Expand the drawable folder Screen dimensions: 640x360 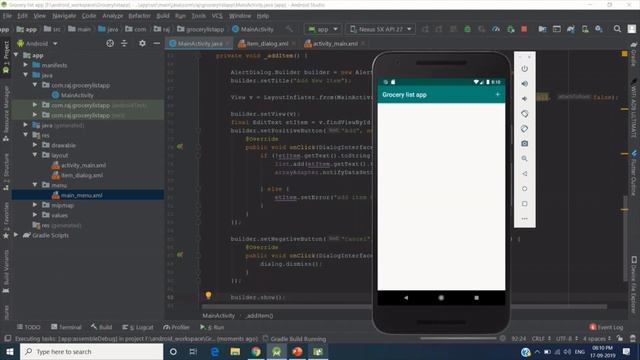pyautogui.click(x=35, y=145)
